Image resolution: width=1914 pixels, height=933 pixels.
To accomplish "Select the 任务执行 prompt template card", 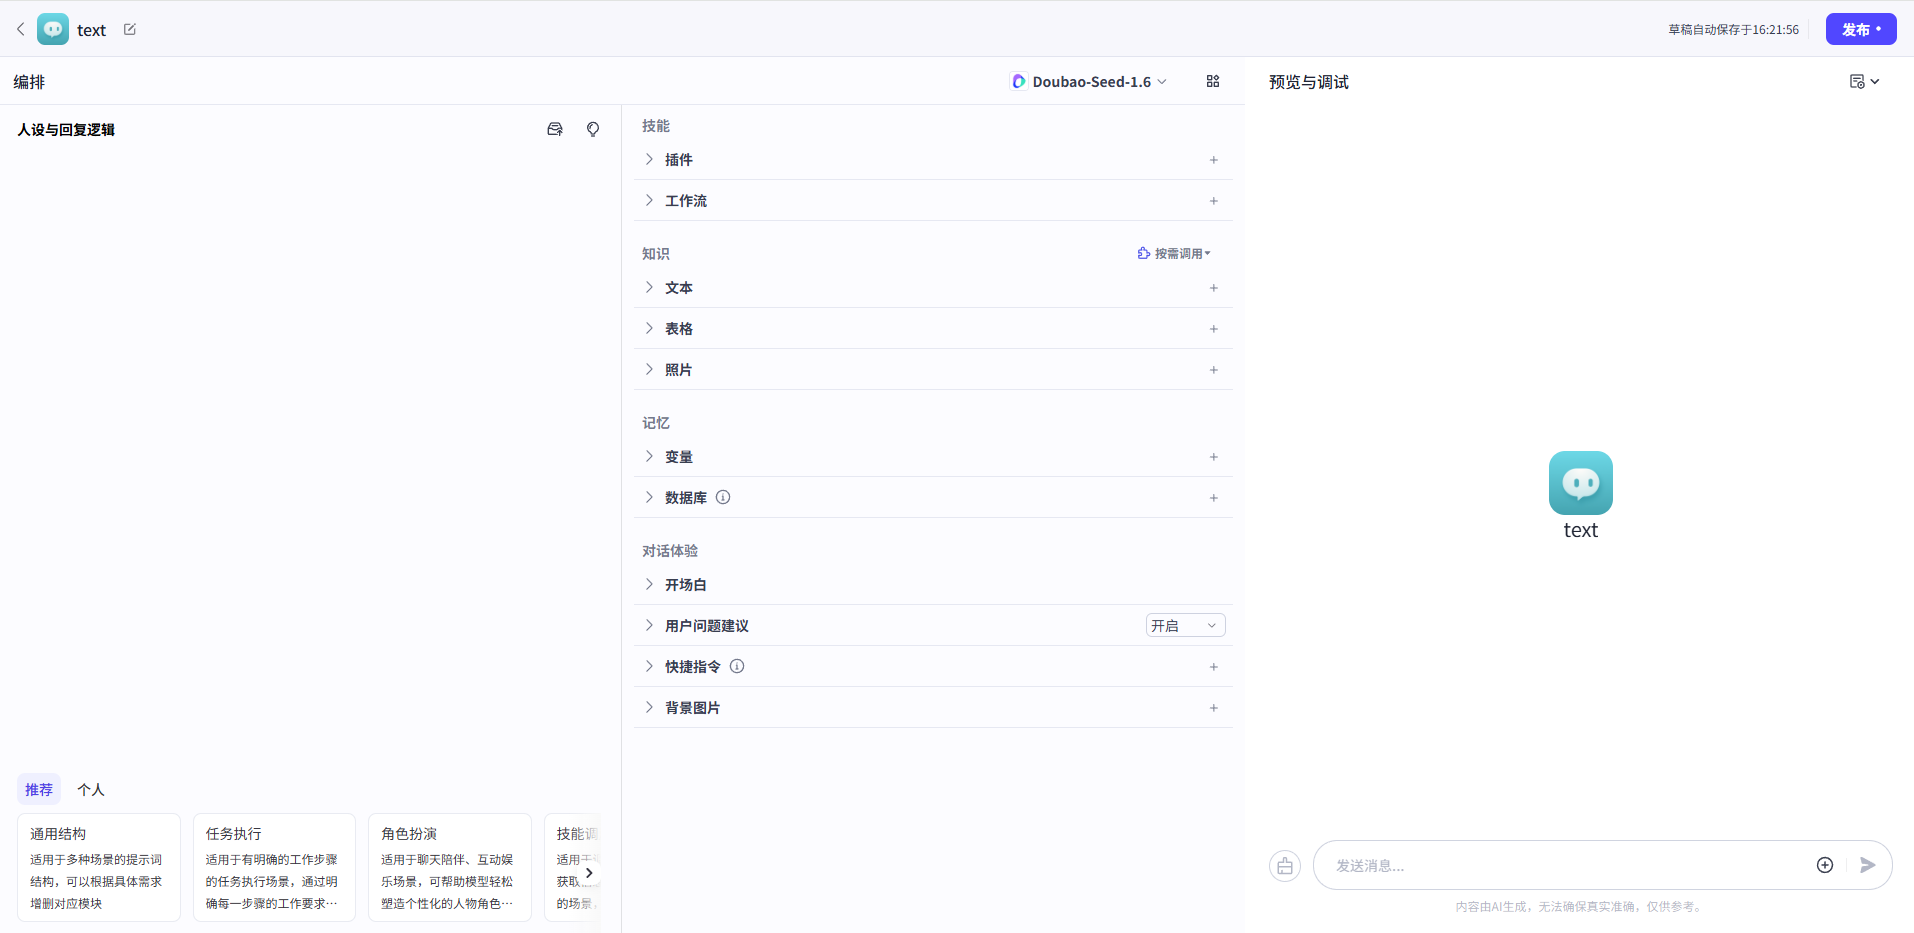I will tap(274, 867).
